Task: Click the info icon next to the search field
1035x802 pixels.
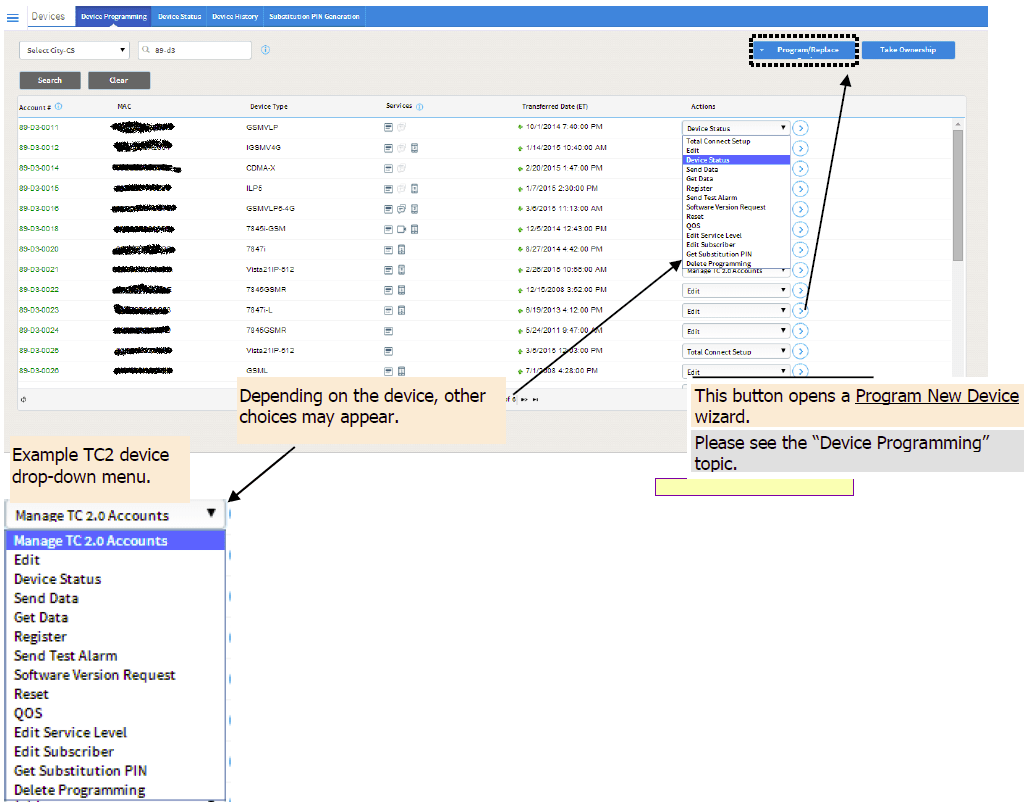Action: point(265,49)
